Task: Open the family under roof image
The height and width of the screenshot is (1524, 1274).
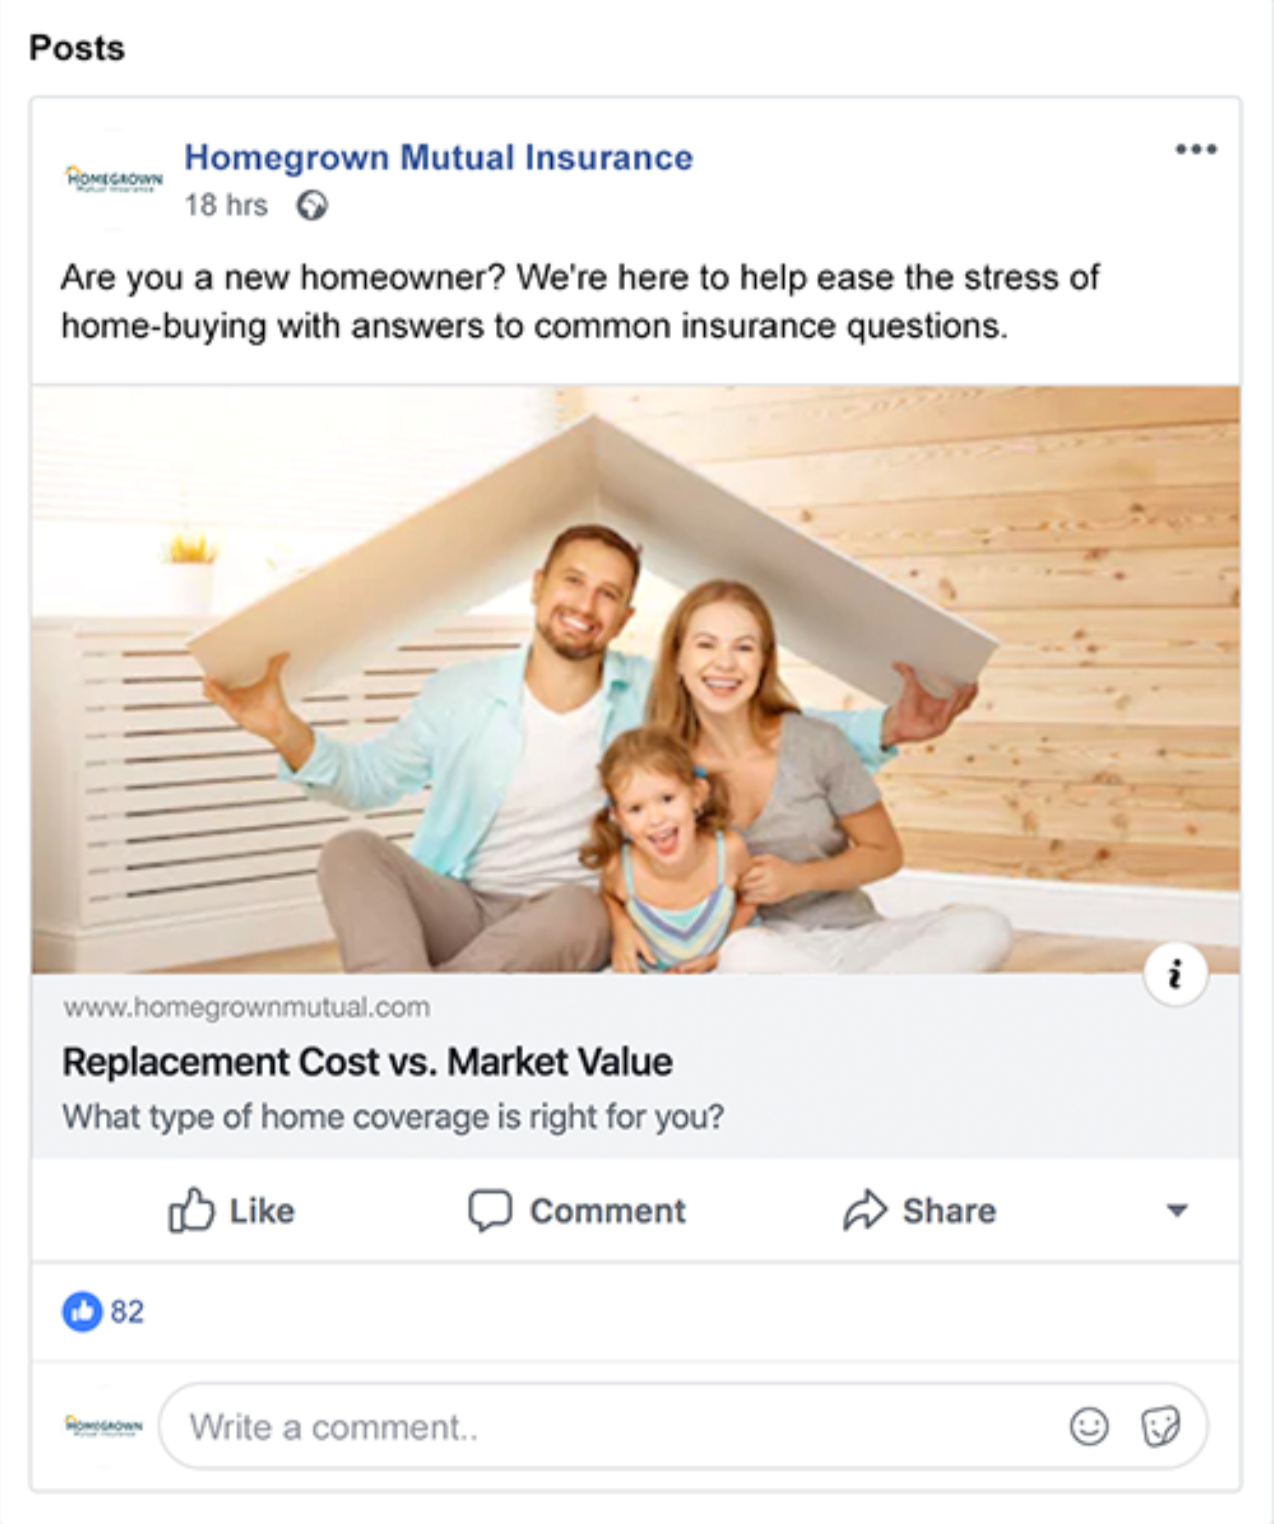Action: pyautogui.click(x=636, y=680)
